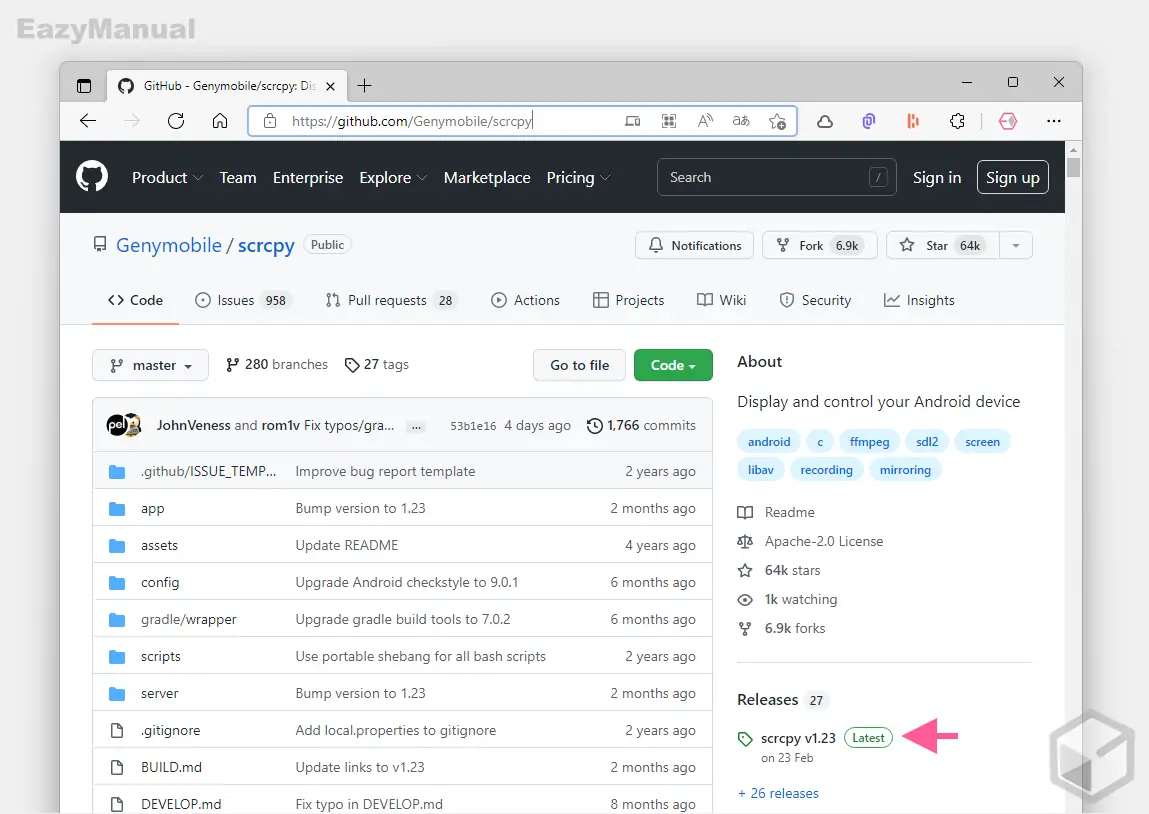The height and width of the screenshot is (814, 1149).
Task: Click the read aloud icon in address bar
Action: tap(705, 121)
